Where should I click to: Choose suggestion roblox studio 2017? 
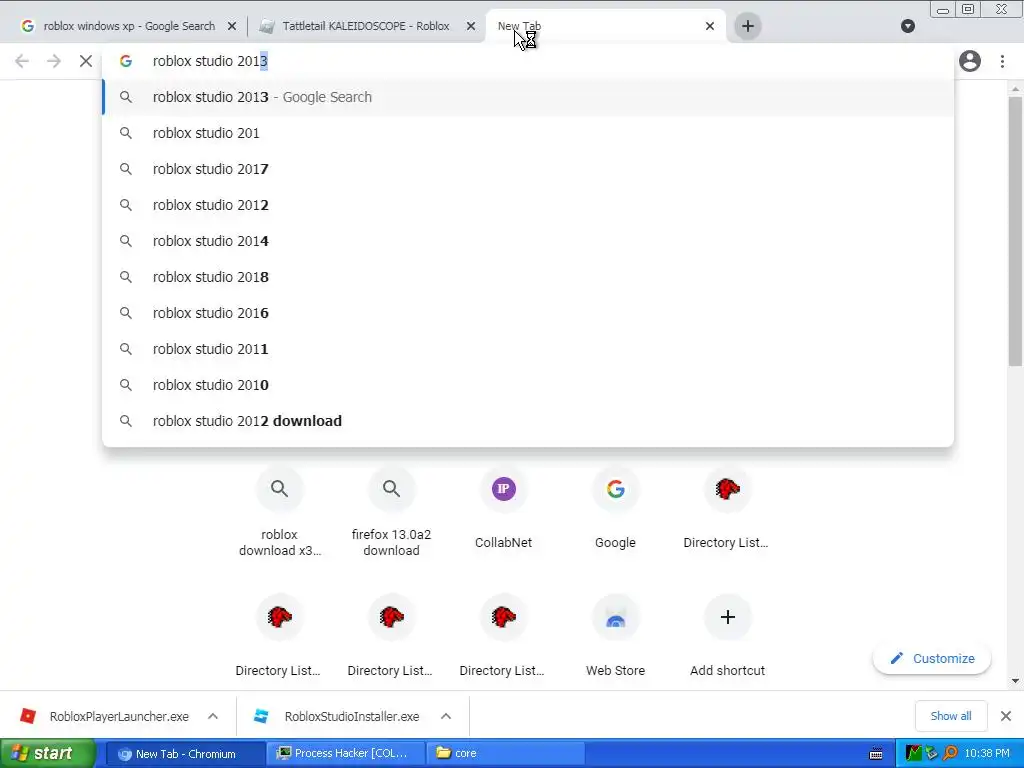528,169
